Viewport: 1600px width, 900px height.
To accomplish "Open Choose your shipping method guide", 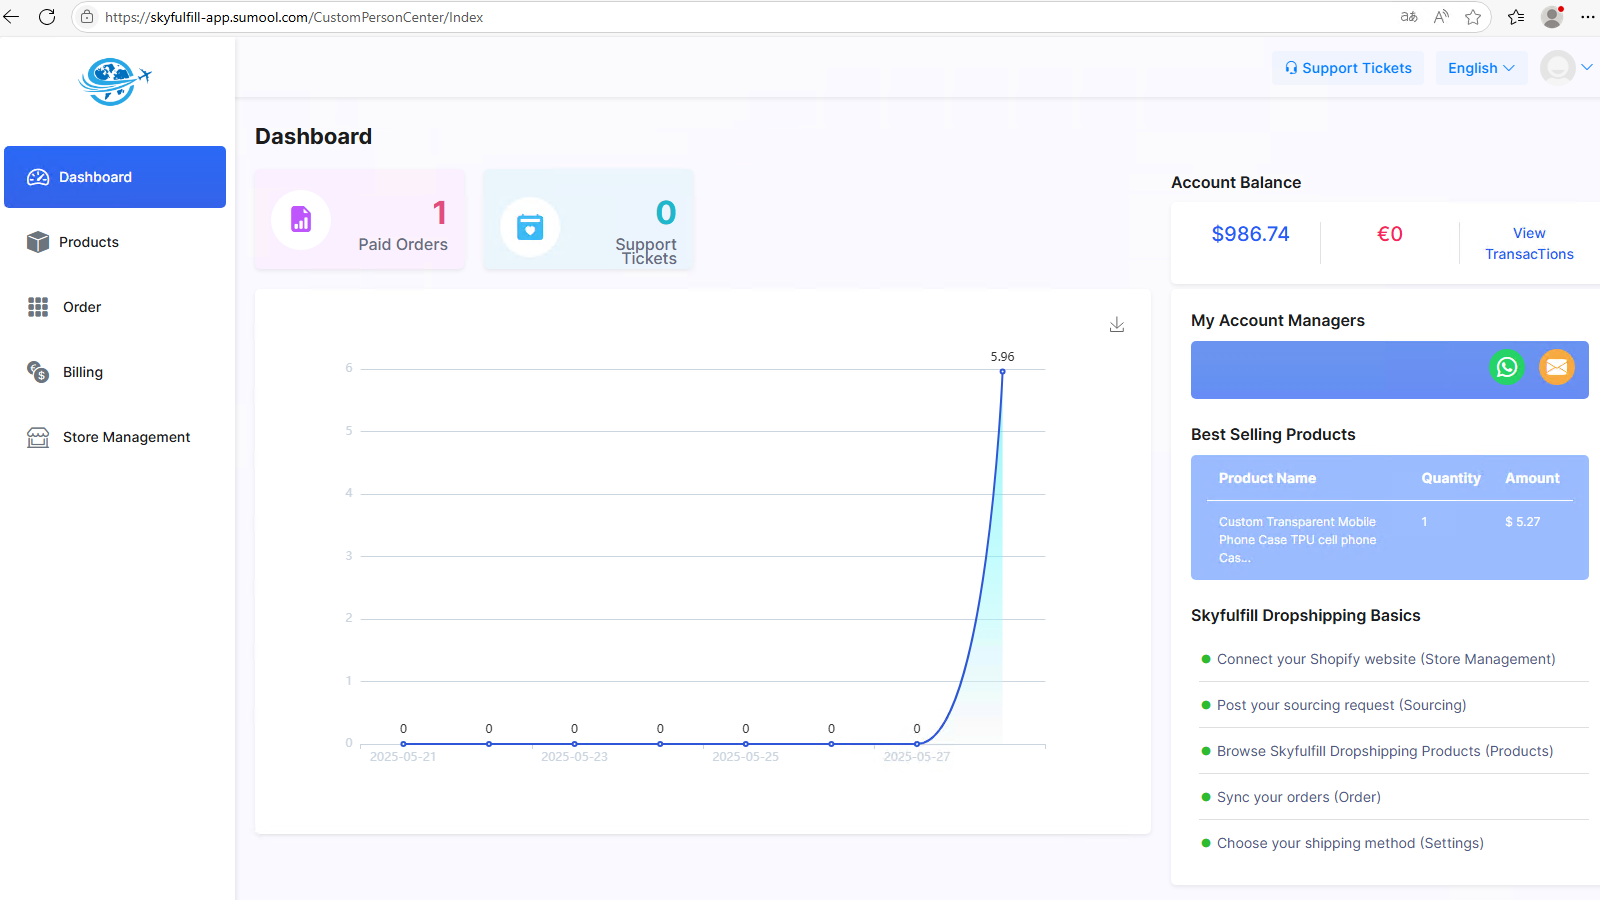I will coord(1350,843).
